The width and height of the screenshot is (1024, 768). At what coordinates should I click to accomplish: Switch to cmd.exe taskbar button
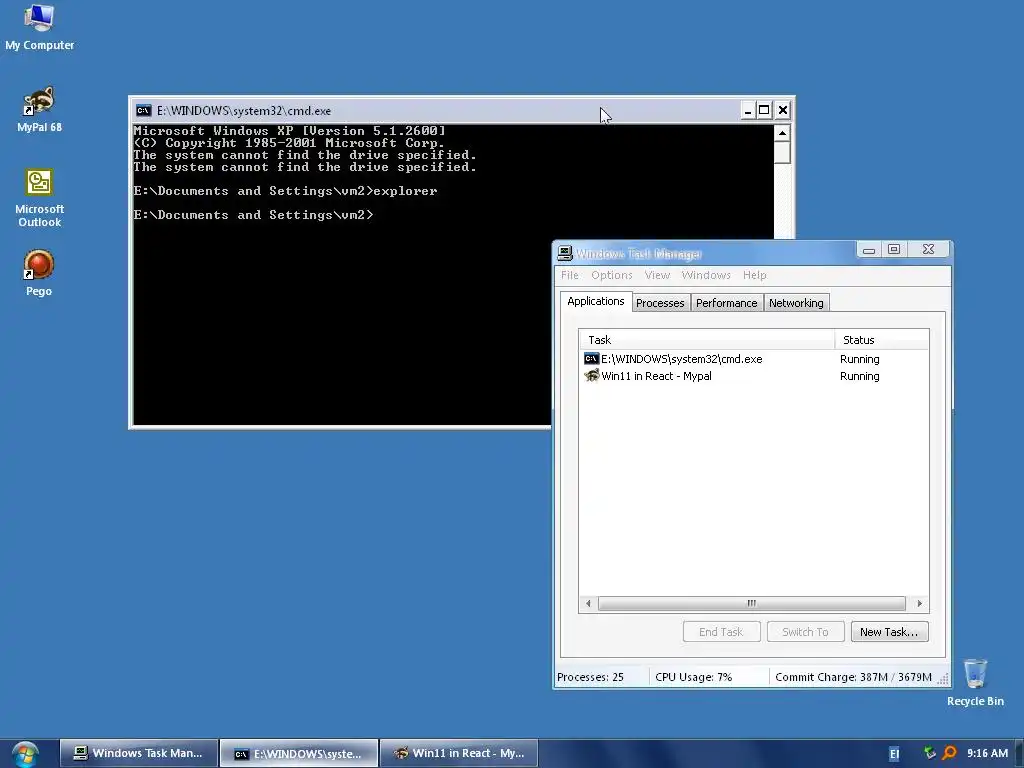click(x=299, y=753)
